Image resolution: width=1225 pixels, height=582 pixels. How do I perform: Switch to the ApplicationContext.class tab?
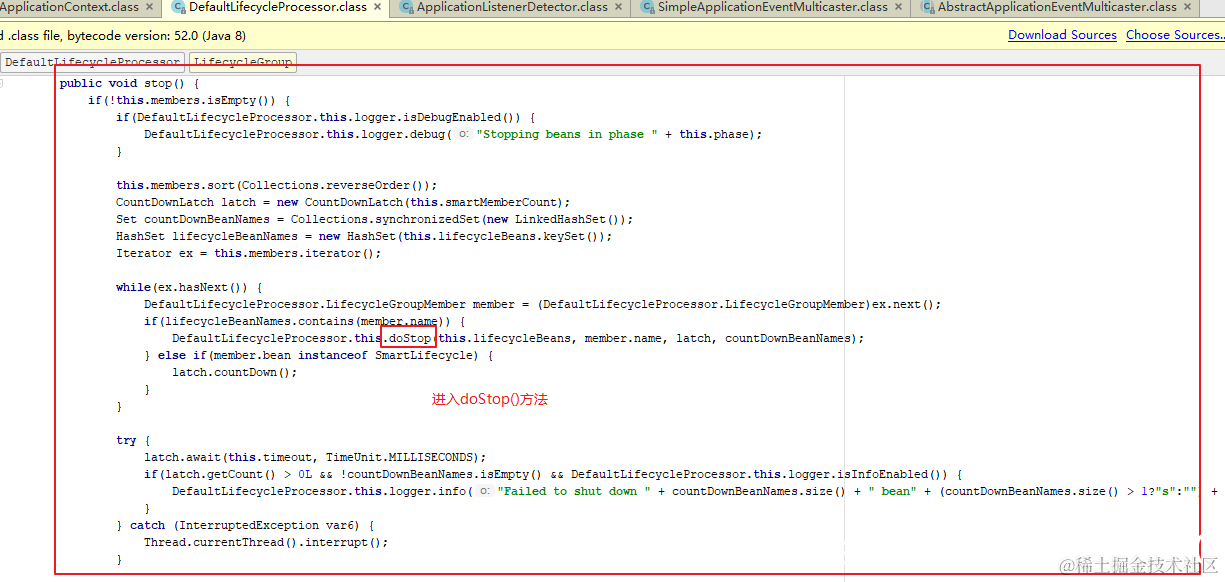click(x=69, y=7)
